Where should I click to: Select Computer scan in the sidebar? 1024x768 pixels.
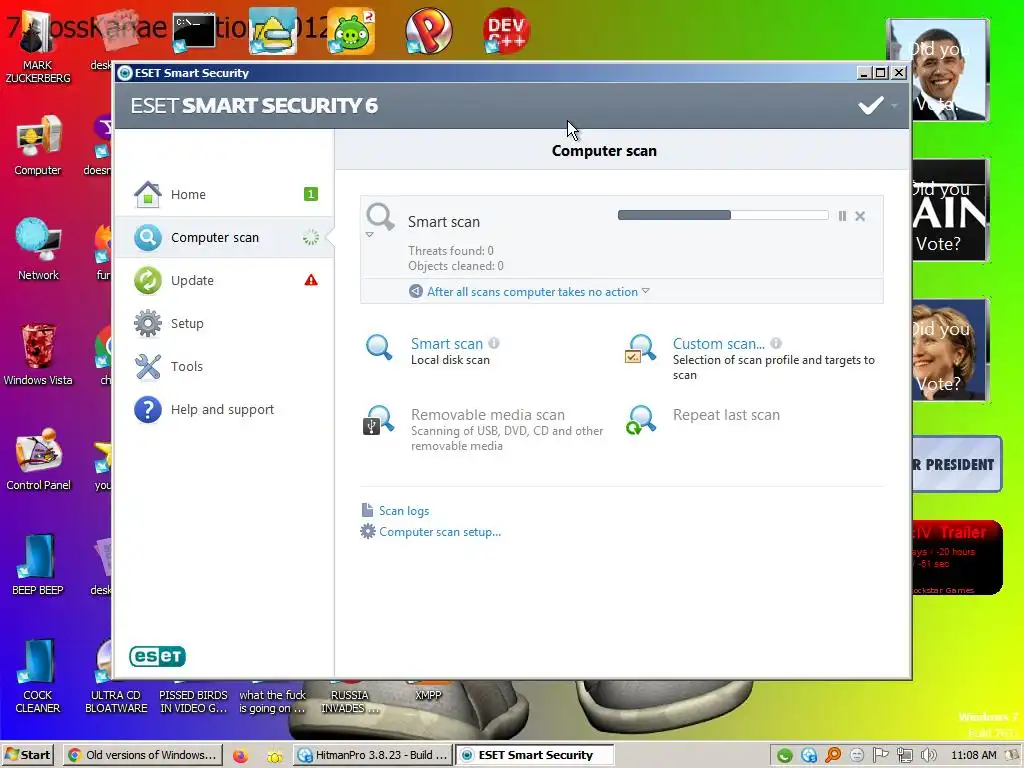pyautogui.click(x=223, y=238)
